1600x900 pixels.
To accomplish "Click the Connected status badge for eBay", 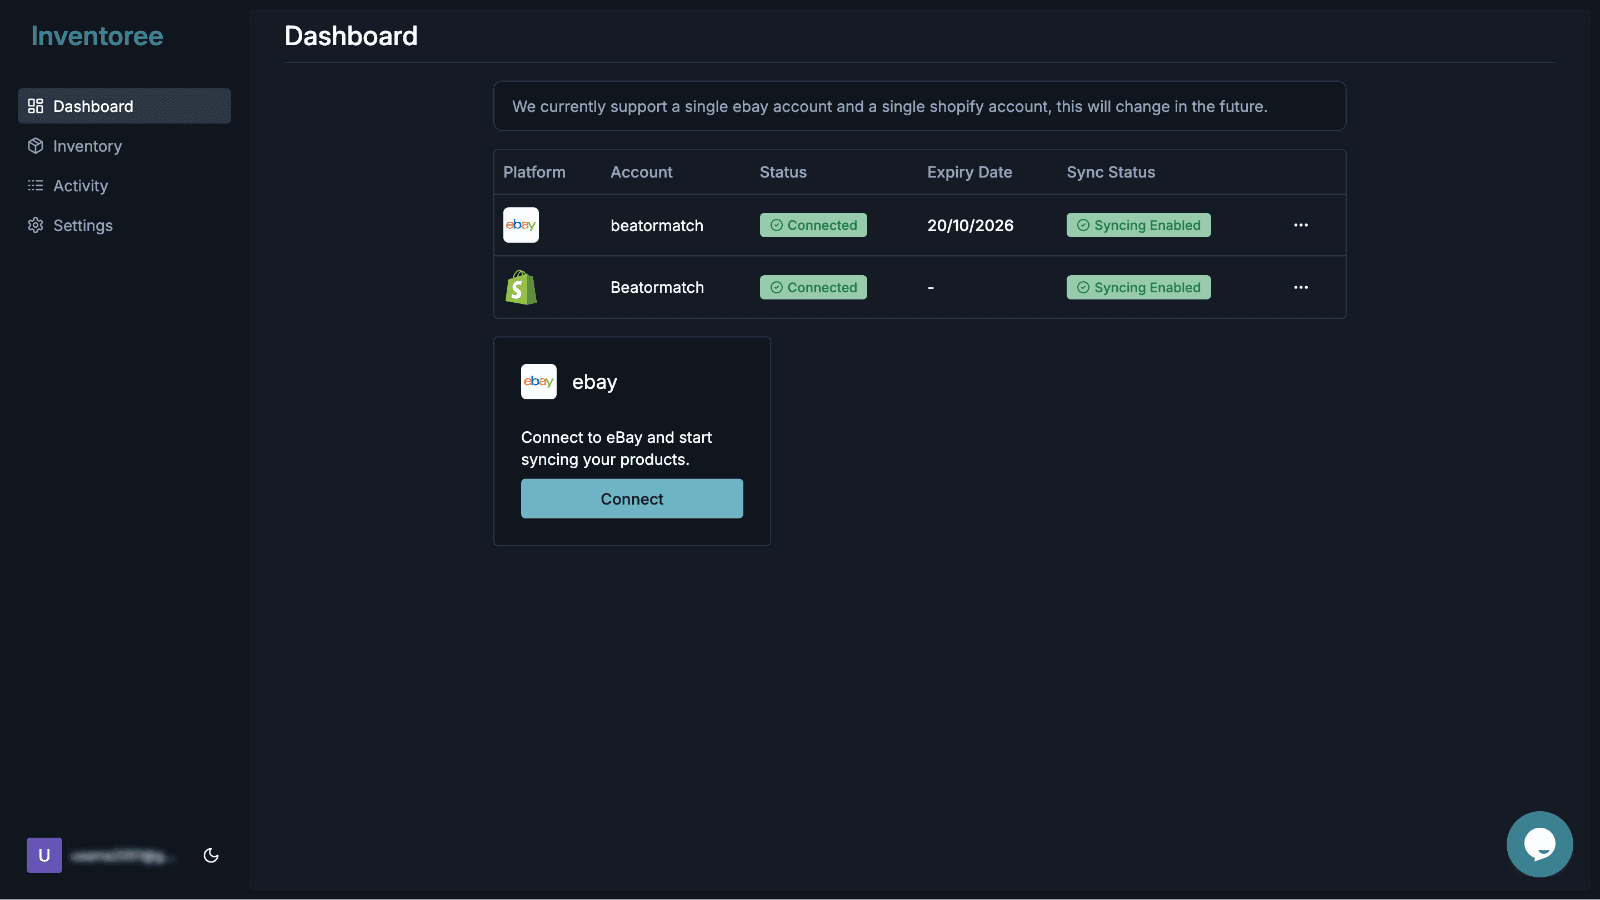I will tap(813, 225).
